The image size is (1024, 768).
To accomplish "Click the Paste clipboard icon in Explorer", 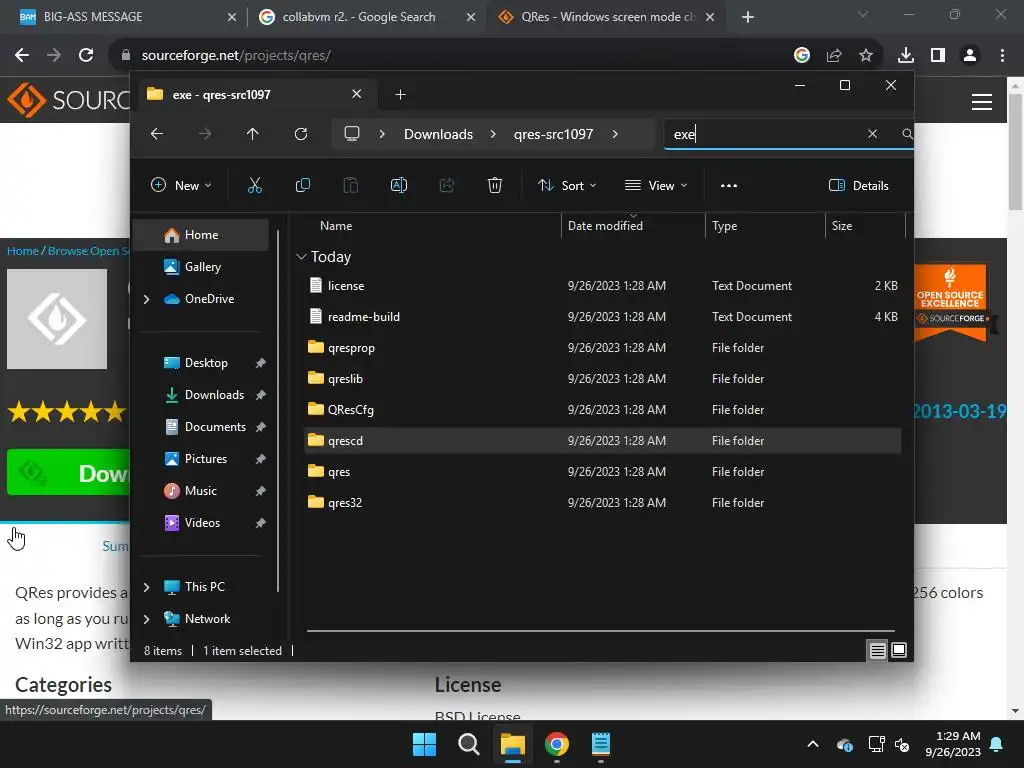I will click(351, 185).
